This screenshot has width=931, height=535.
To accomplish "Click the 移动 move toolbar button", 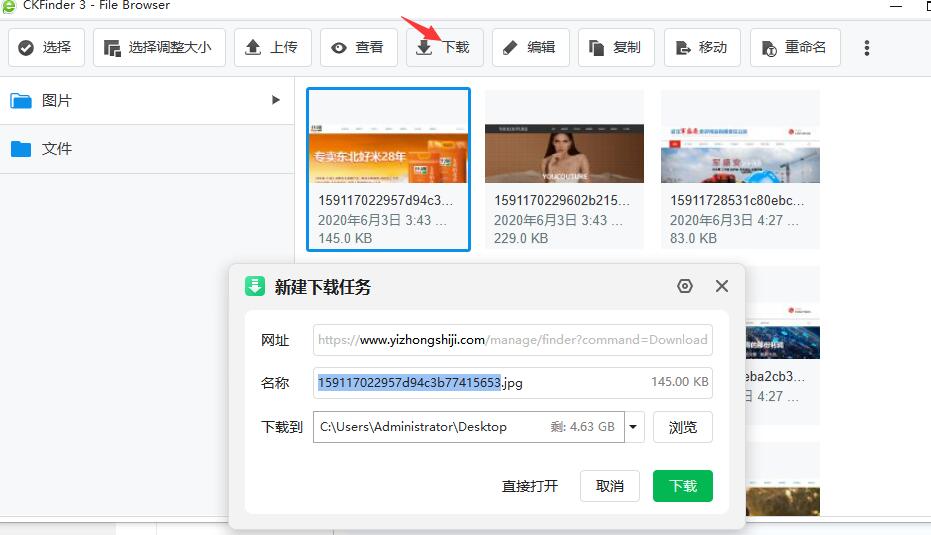I will [x=702, y=47].
